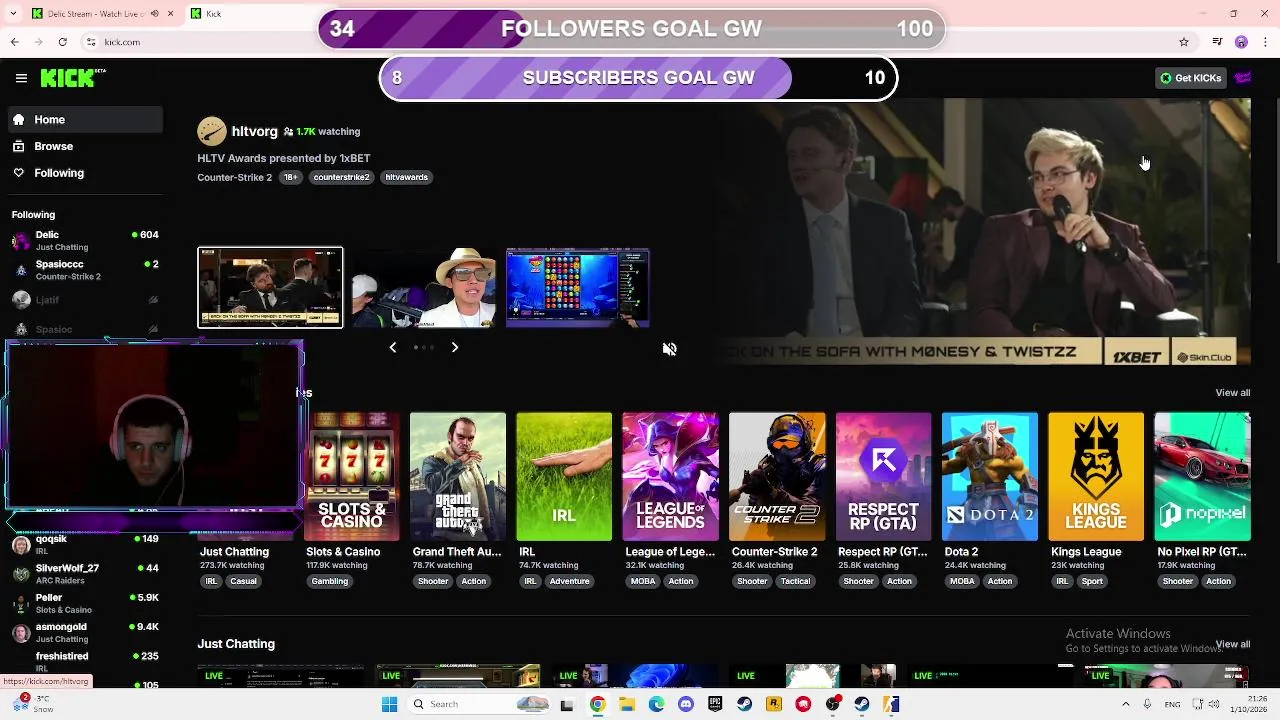
Task: Open Delic channel in Following list
Action: coord(85,240)
